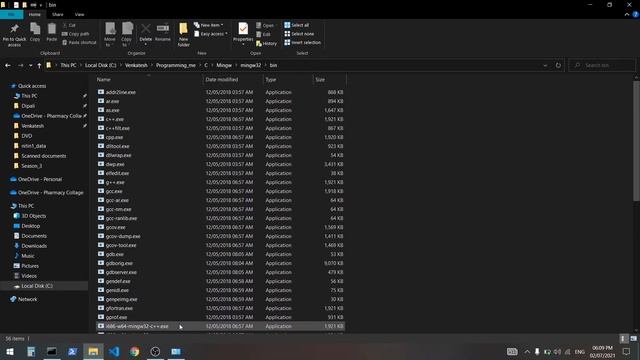Click Pin to Quick access ribbon icon

[14, 35]
